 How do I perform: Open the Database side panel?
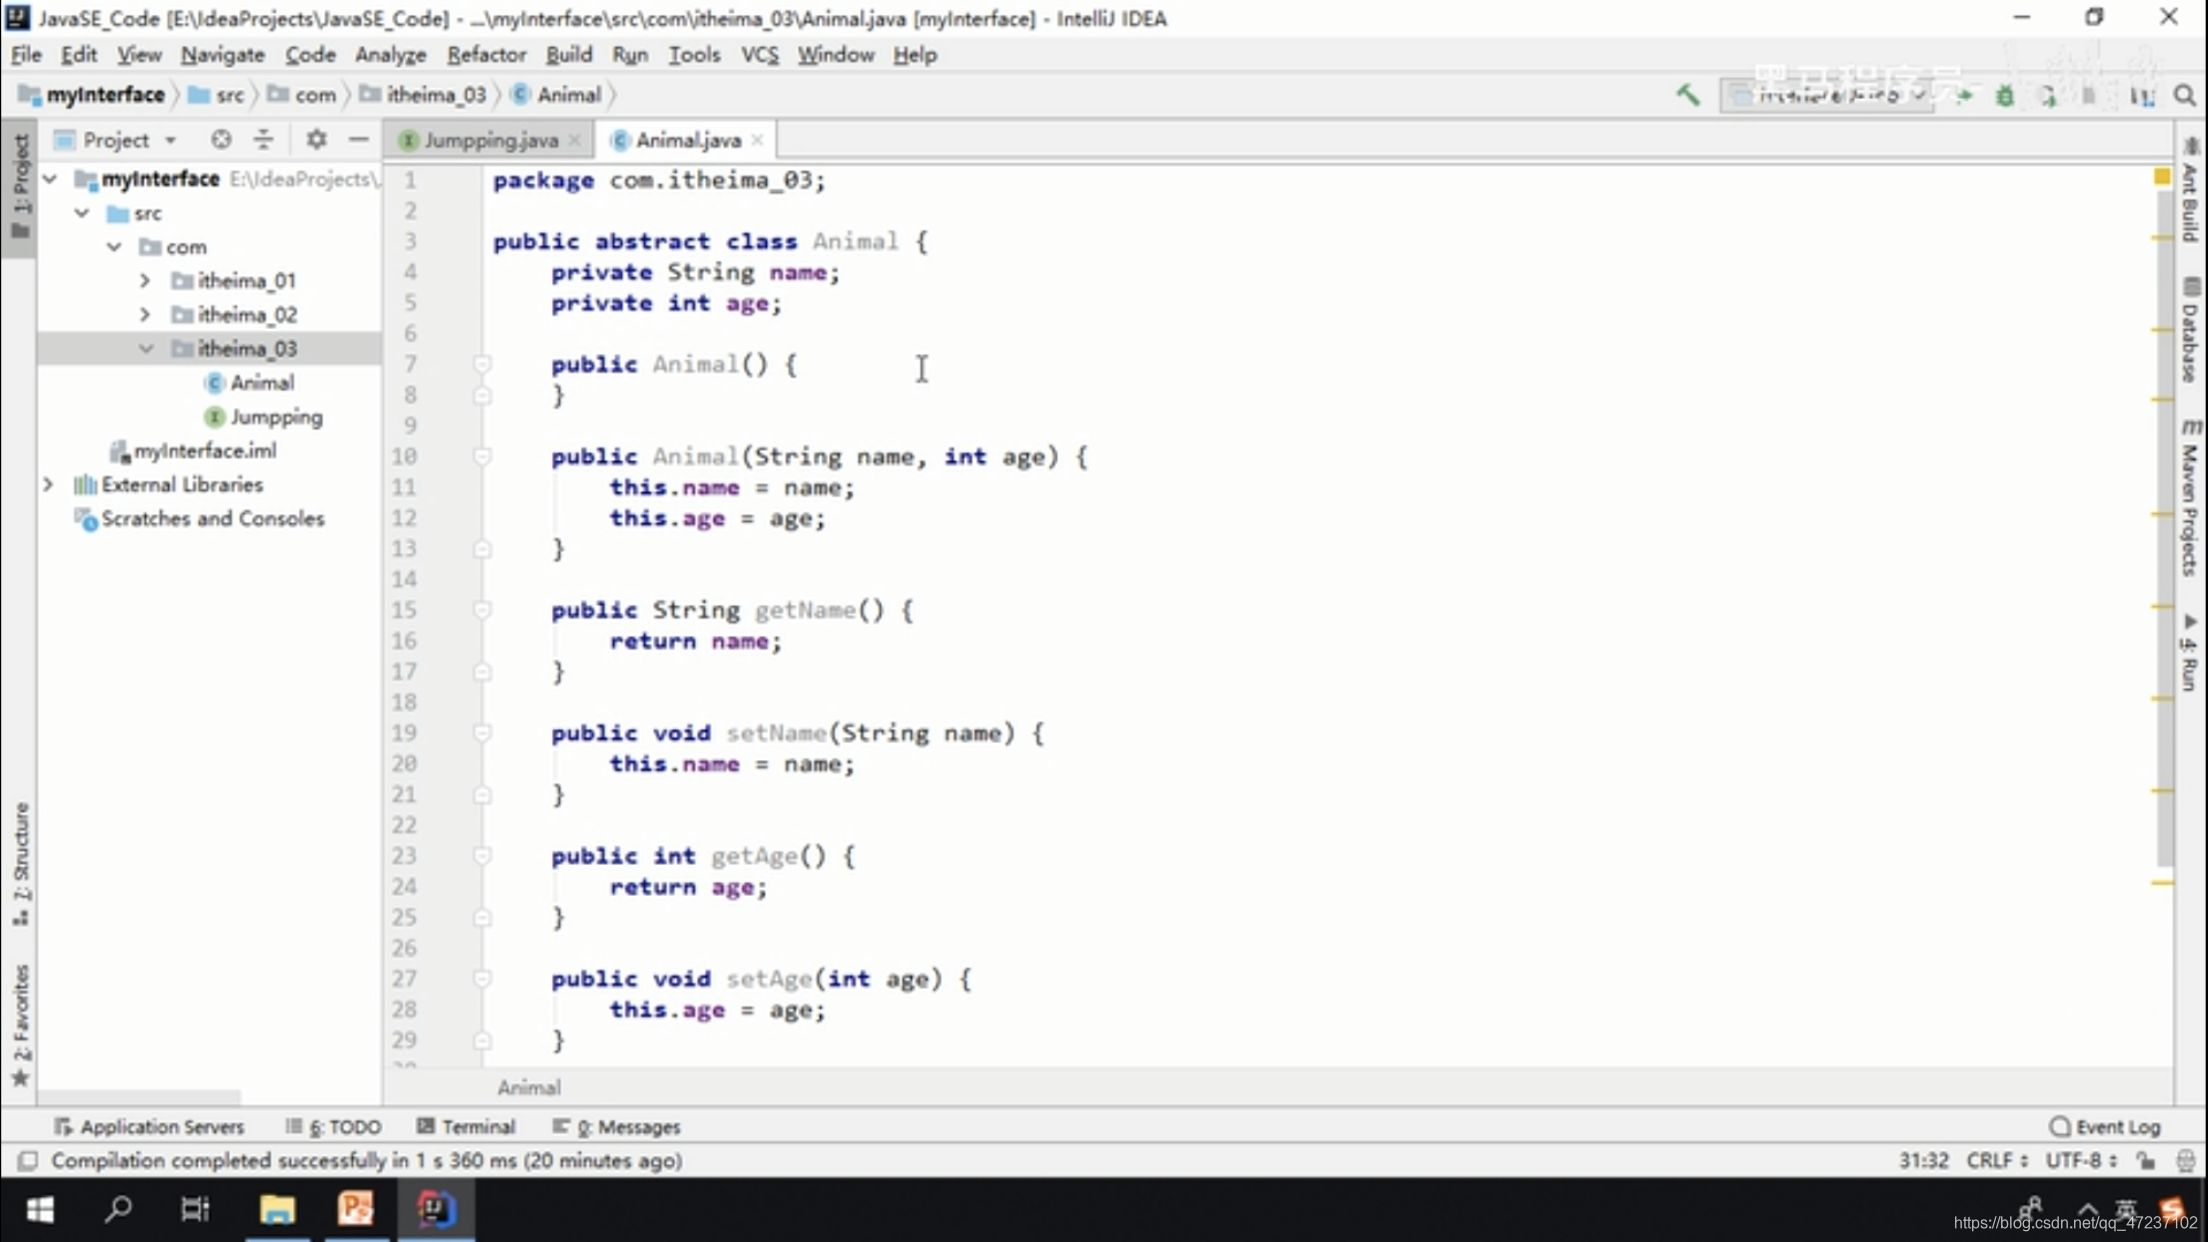(x=2190, y=331)
